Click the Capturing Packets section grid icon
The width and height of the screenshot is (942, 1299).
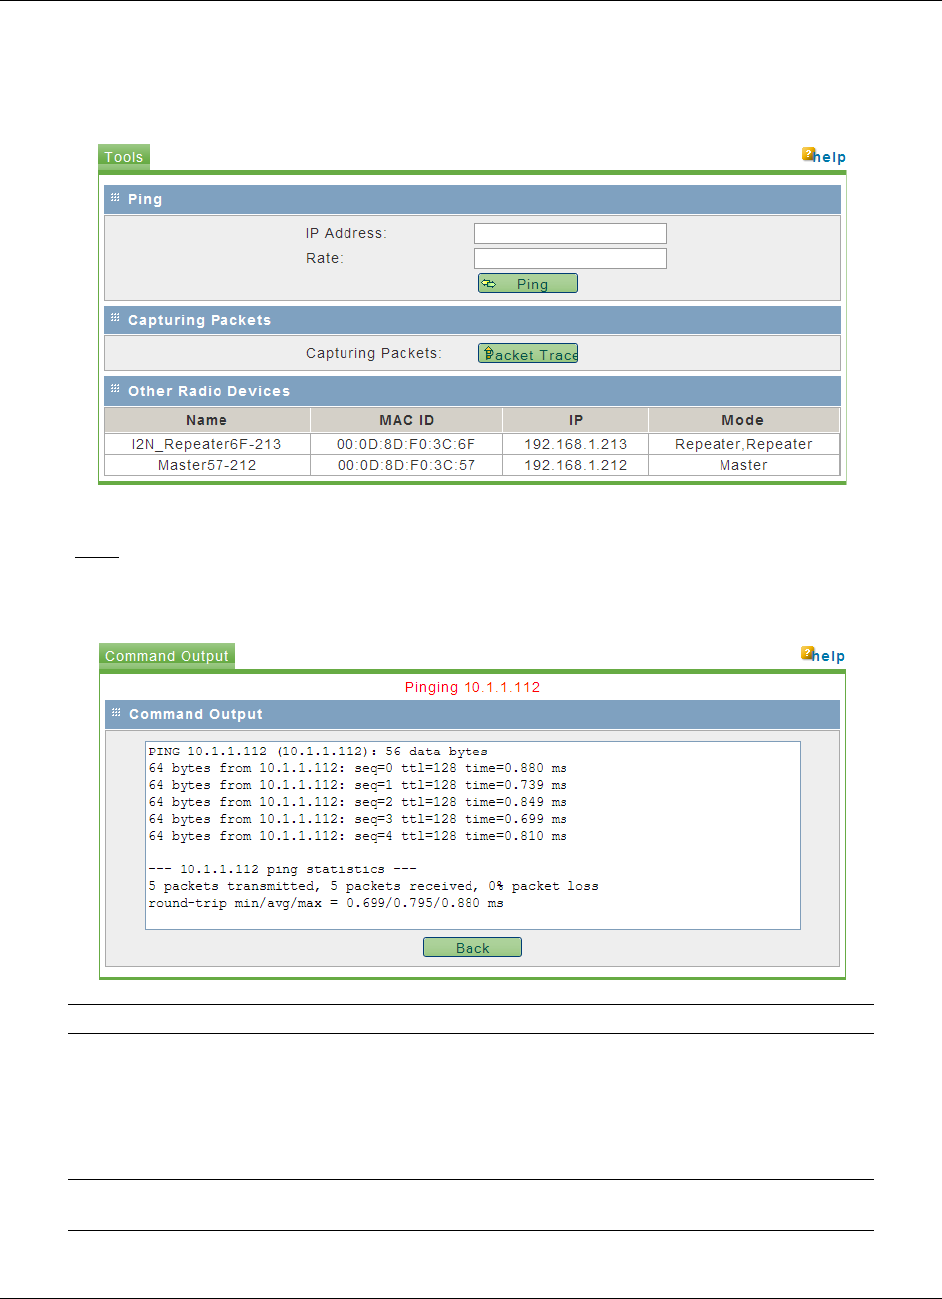pos(116,318)
